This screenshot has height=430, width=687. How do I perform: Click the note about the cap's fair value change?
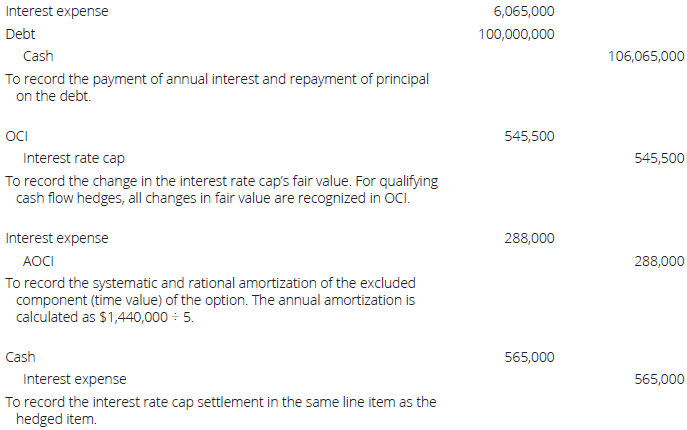point(220,189)
